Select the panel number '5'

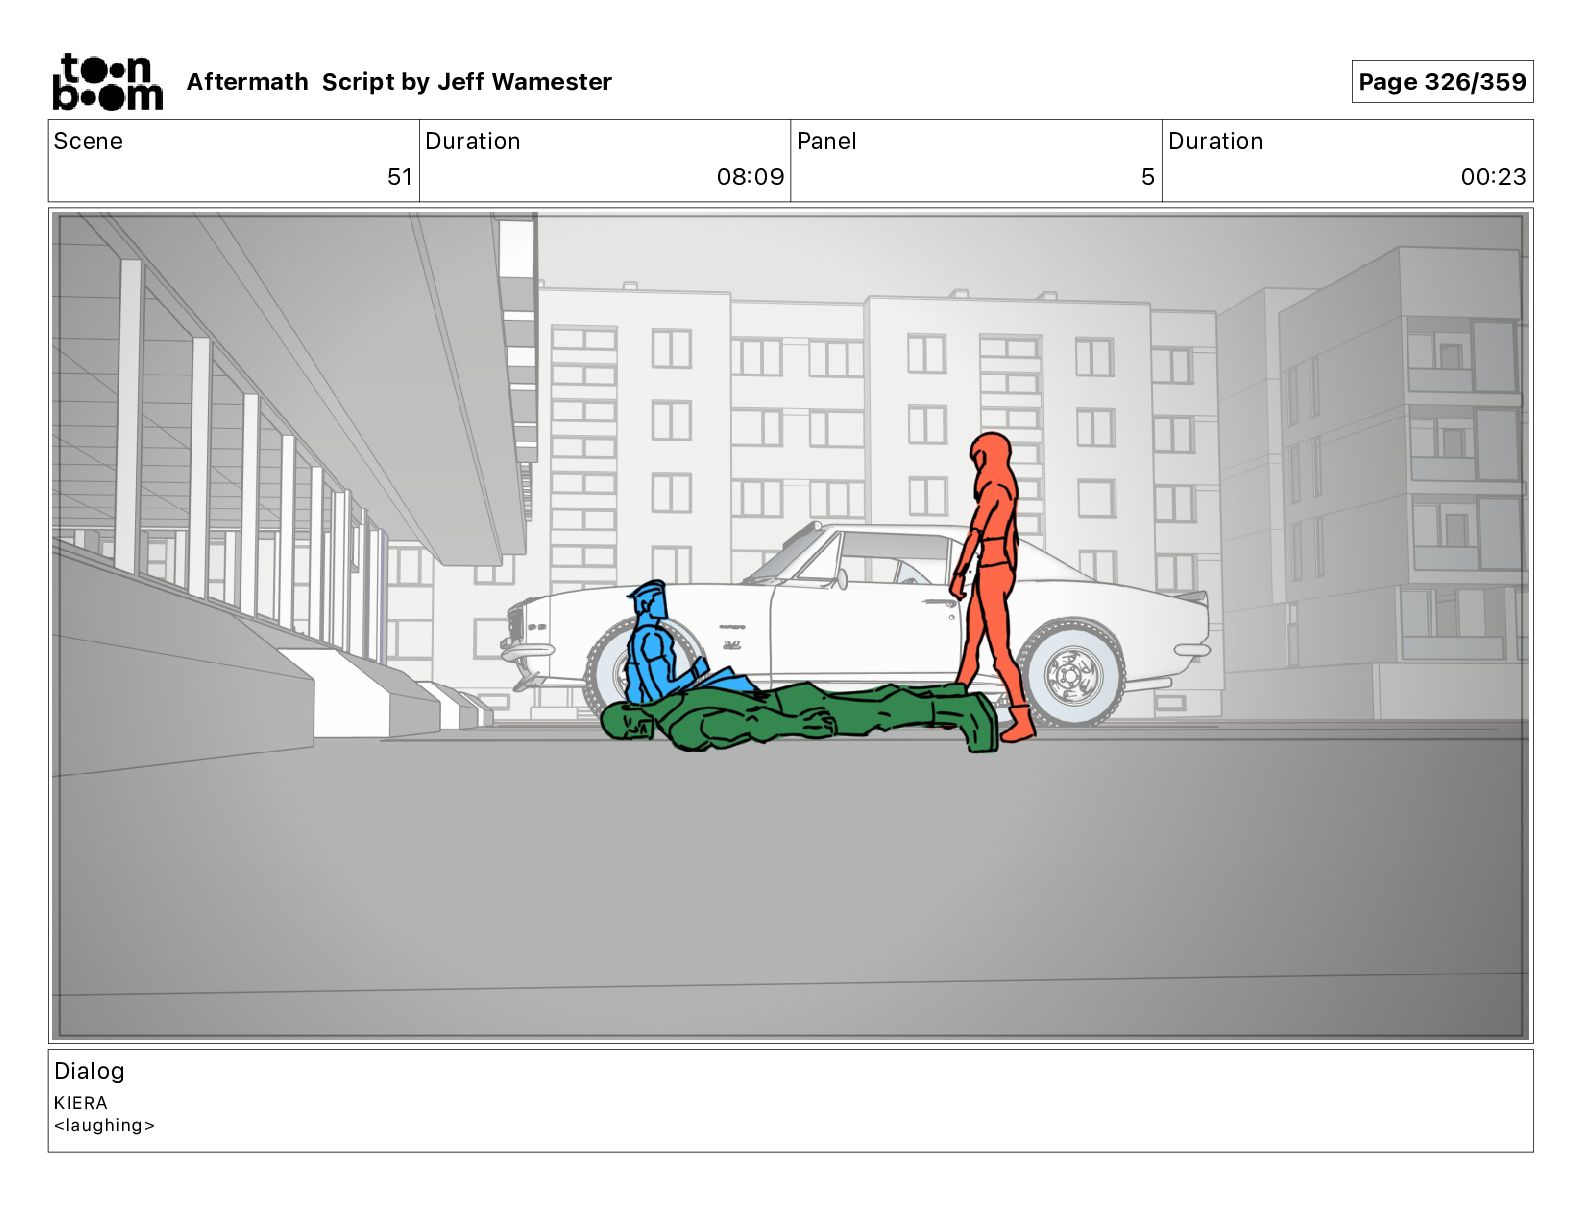tap(1148, 177)
